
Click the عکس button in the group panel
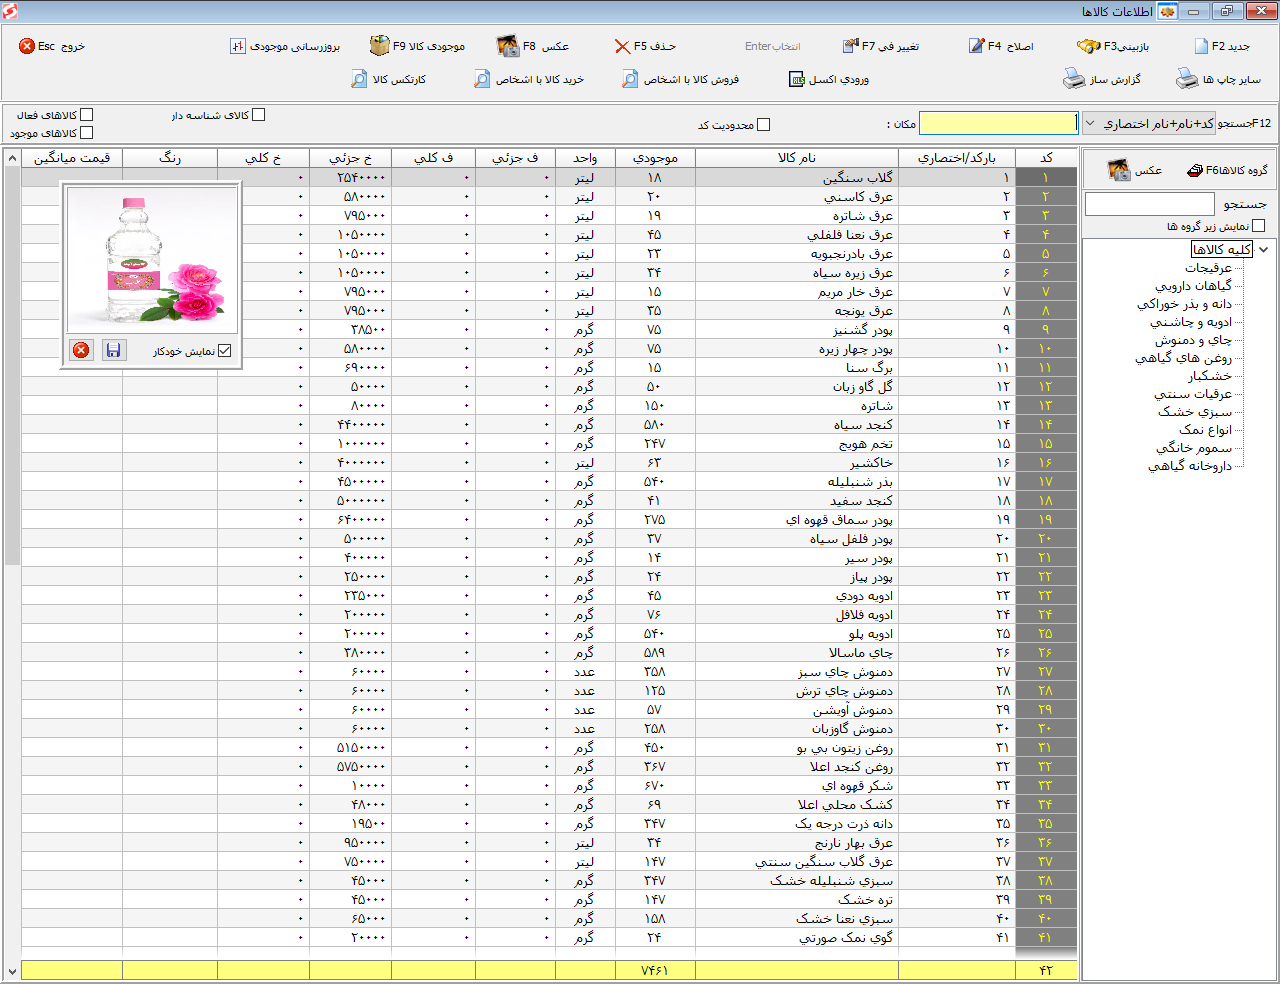[1135, 170]
